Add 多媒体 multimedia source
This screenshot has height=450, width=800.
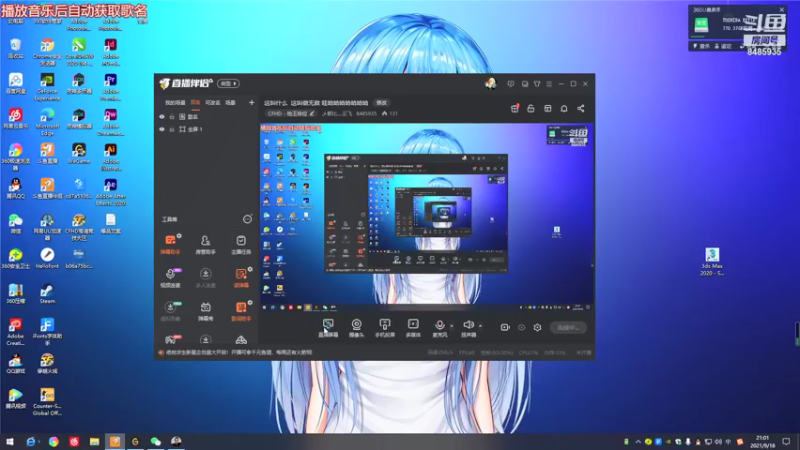click(x=413, y=328)
